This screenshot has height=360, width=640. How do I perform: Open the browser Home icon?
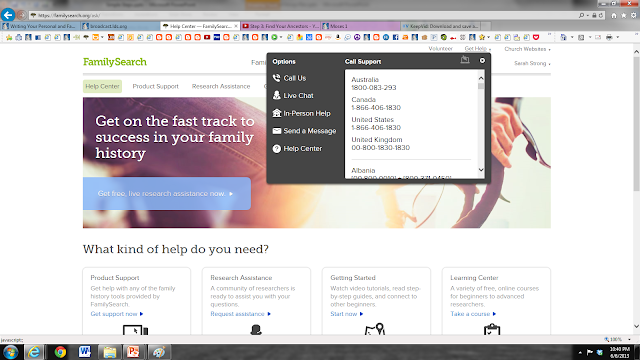(614, 16)
